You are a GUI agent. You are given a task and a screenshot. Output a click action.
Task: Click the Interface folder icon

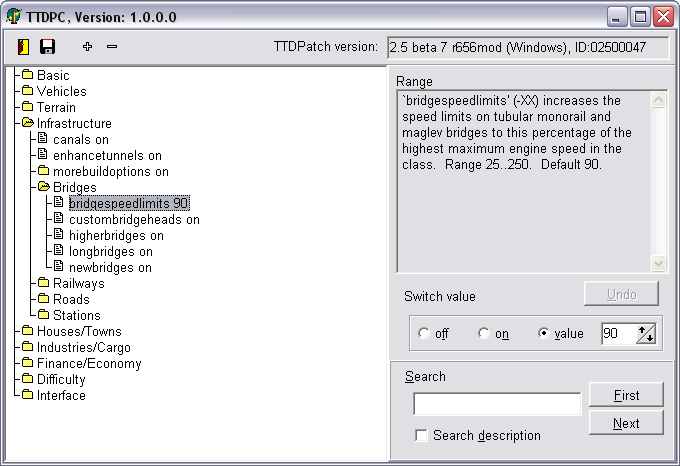coord(27,395)
